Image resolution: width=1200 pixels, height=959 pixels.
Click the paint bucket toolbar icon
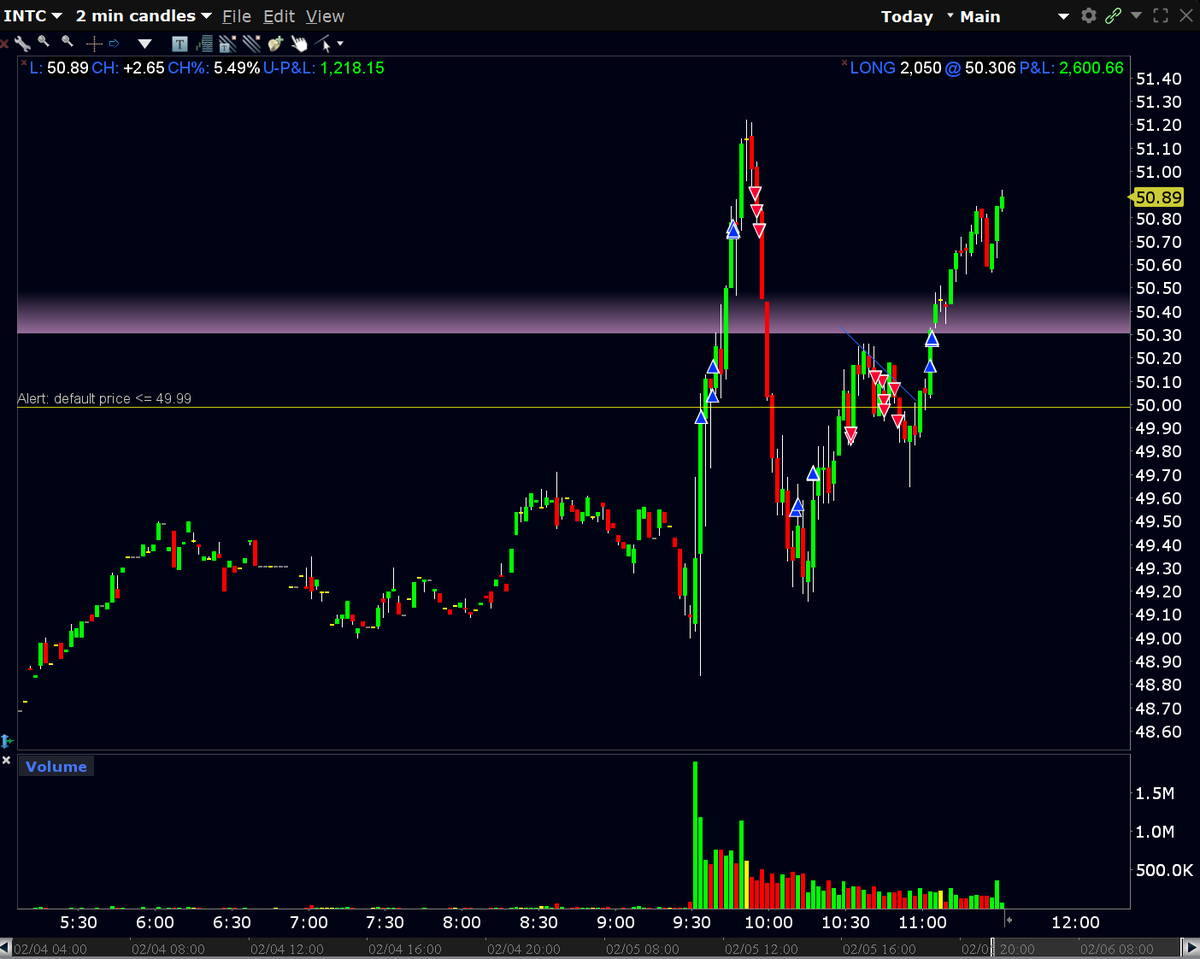275,44
